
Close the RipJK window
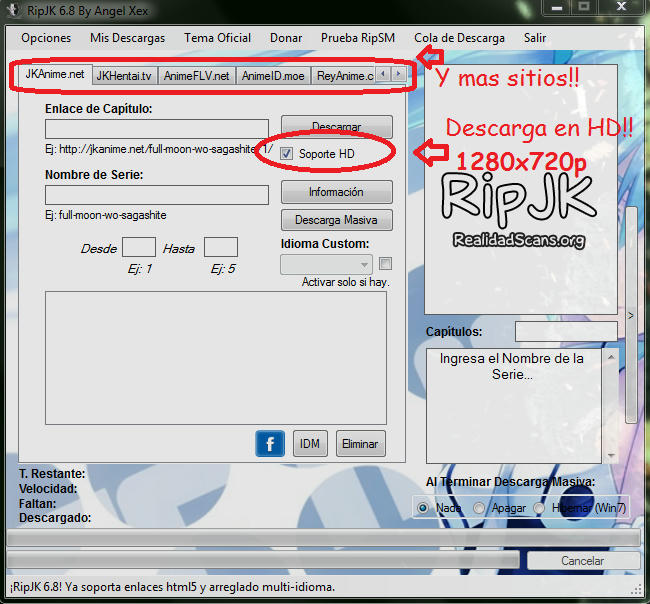621,7
